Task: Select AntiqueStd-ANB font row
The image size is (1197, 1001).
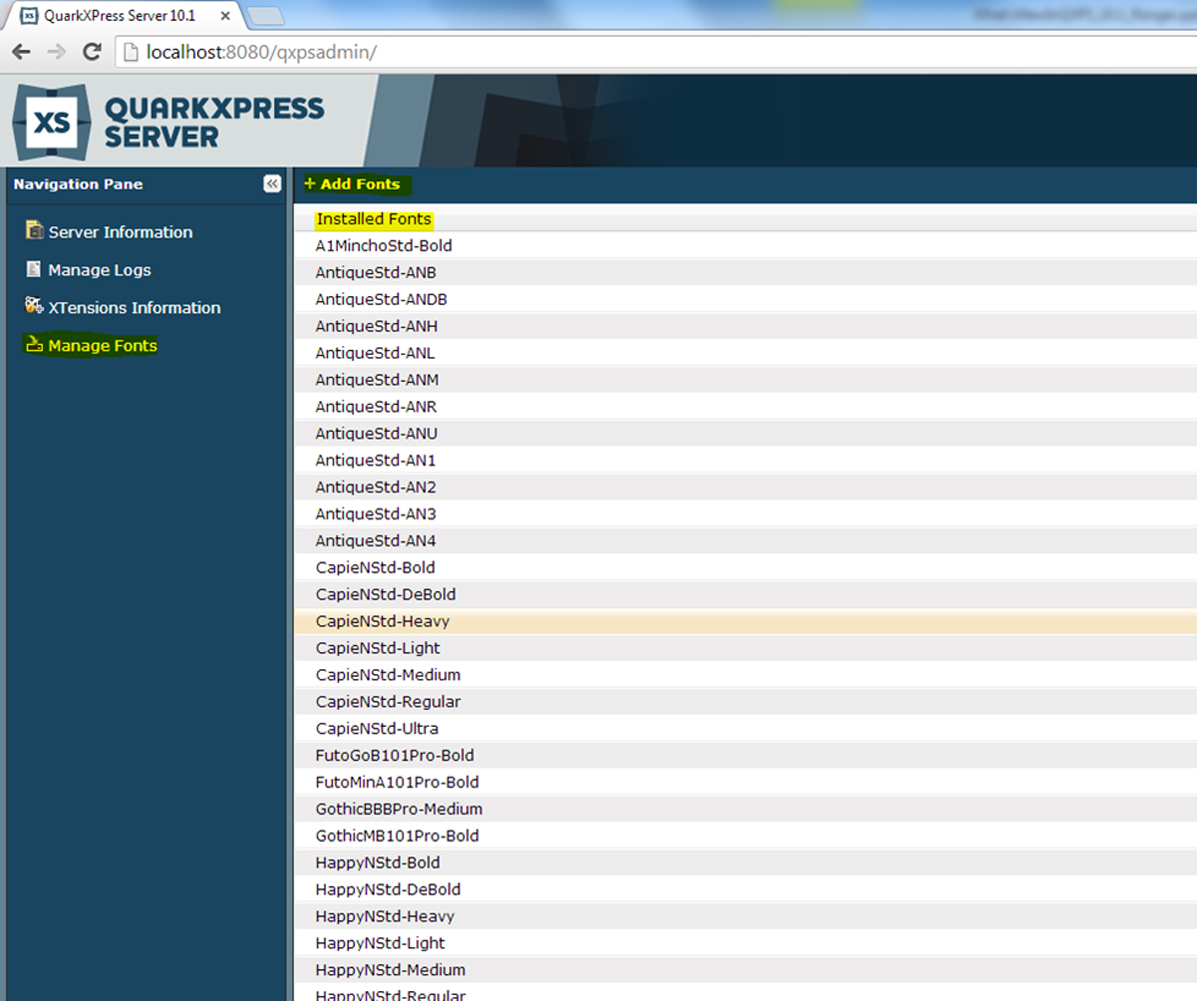Action: click(x=746, y=273)
